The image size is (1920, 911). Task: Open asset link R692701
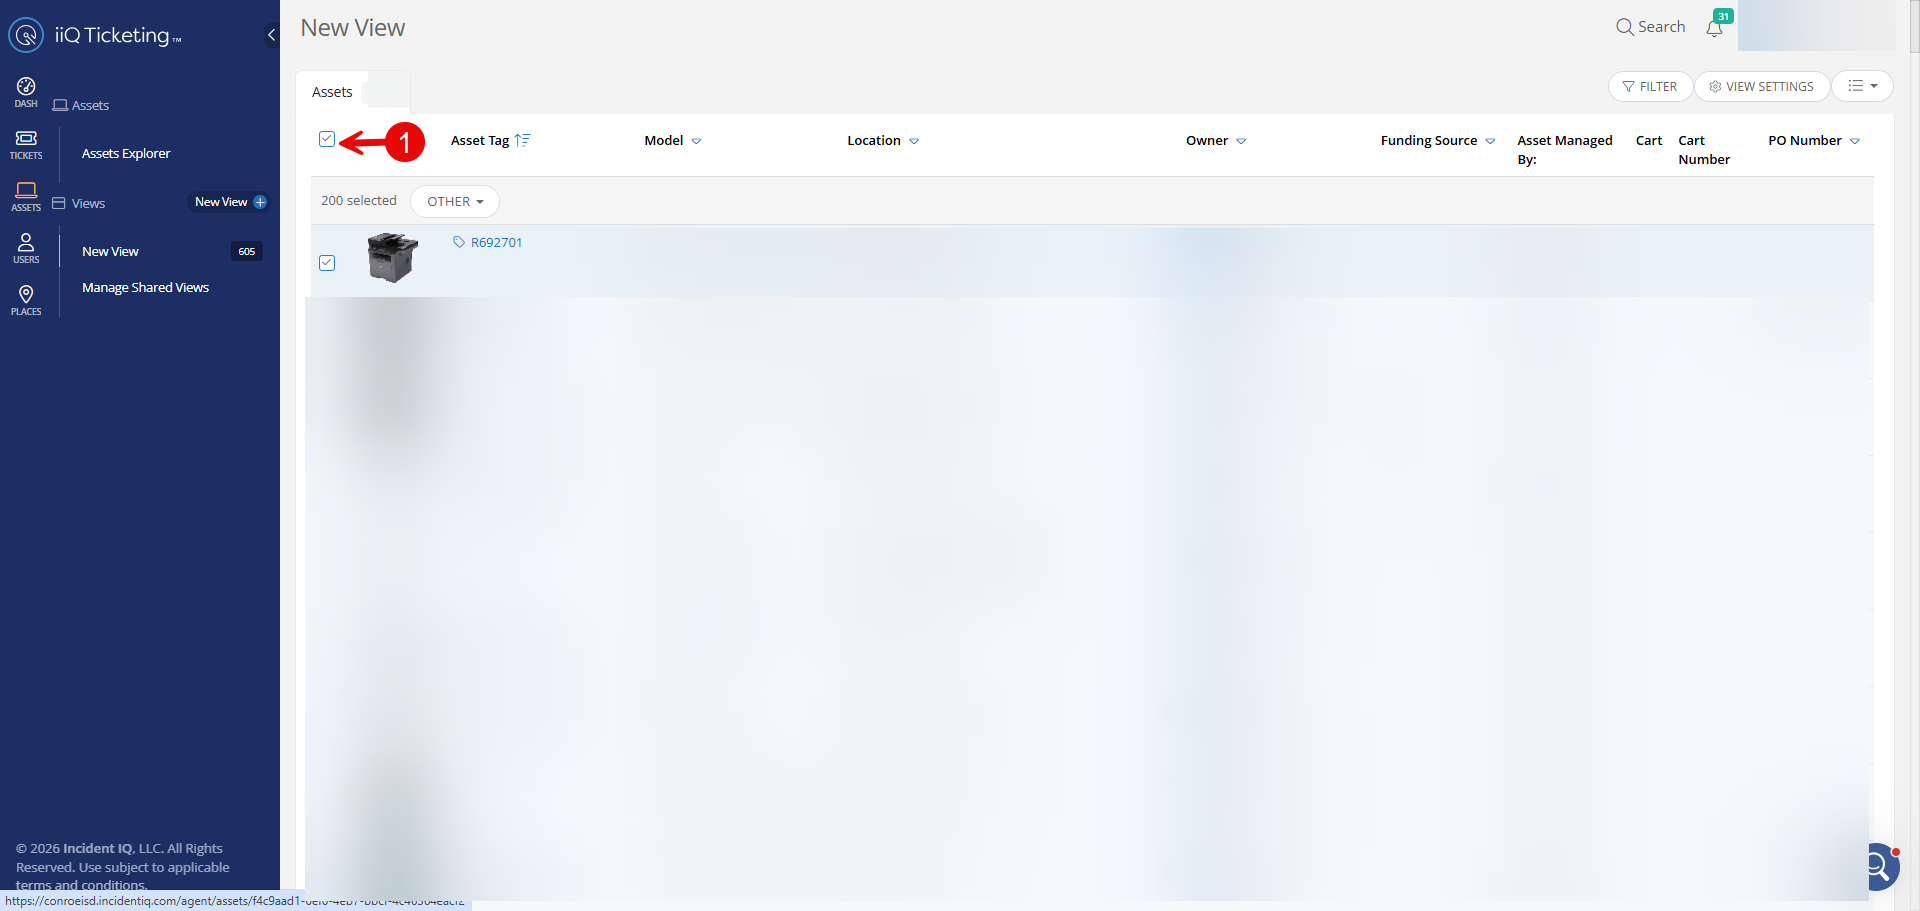(496, 242)
